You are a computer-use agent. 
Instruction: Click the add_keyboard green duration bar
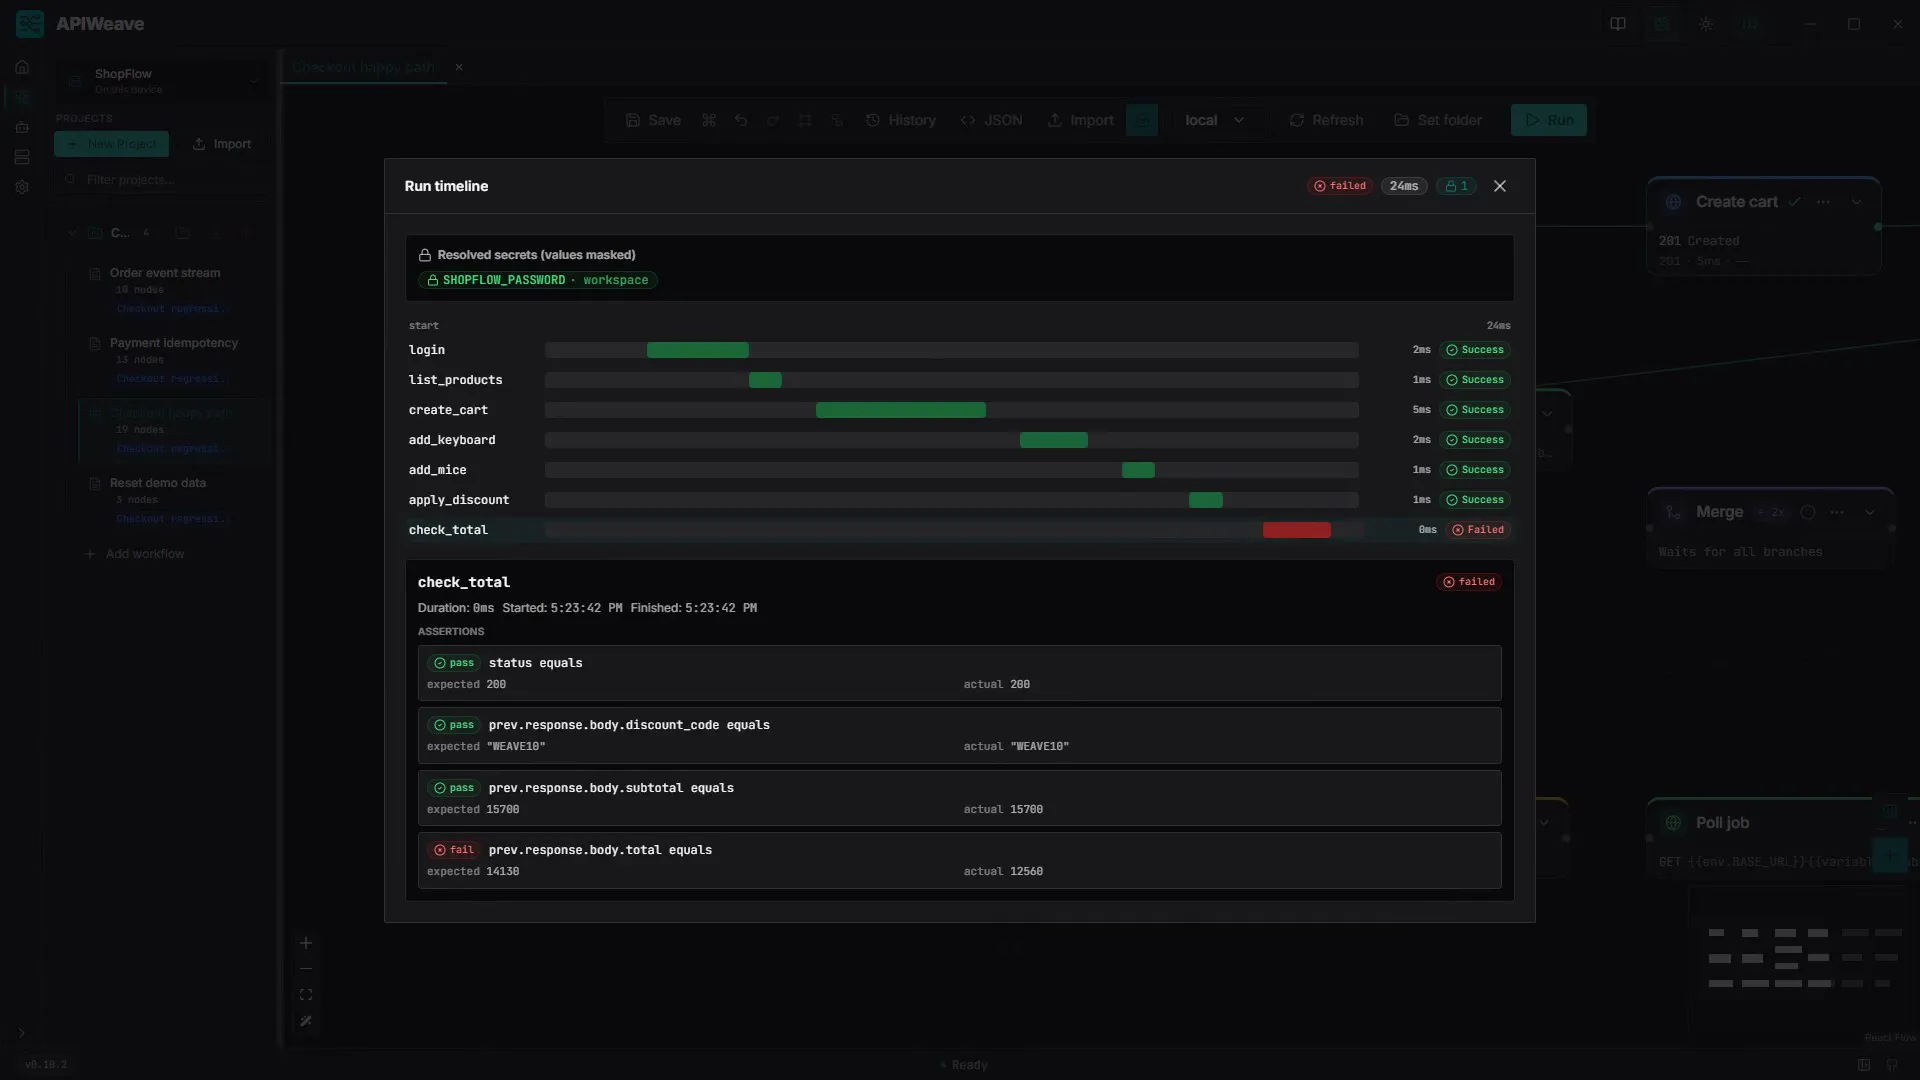point(1053,440)
